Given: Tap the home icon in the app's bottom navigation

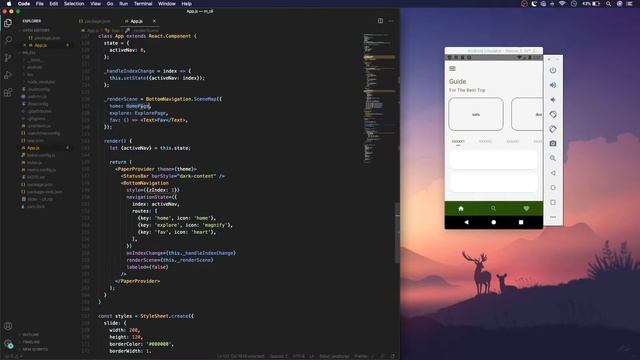Looking at the screenshot, I should click(461, 209).
